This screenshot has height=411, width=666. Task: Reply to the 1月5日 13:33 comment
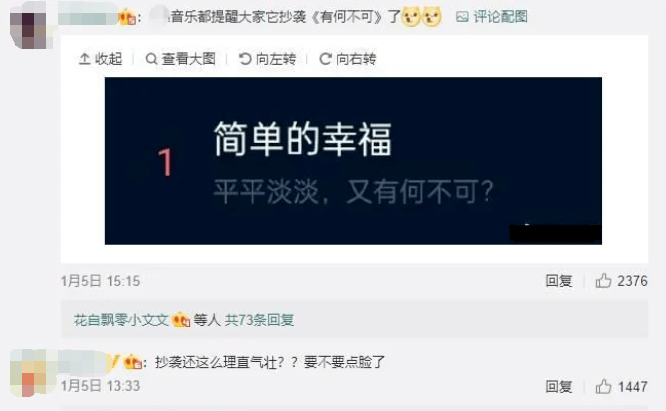point(559,386)
